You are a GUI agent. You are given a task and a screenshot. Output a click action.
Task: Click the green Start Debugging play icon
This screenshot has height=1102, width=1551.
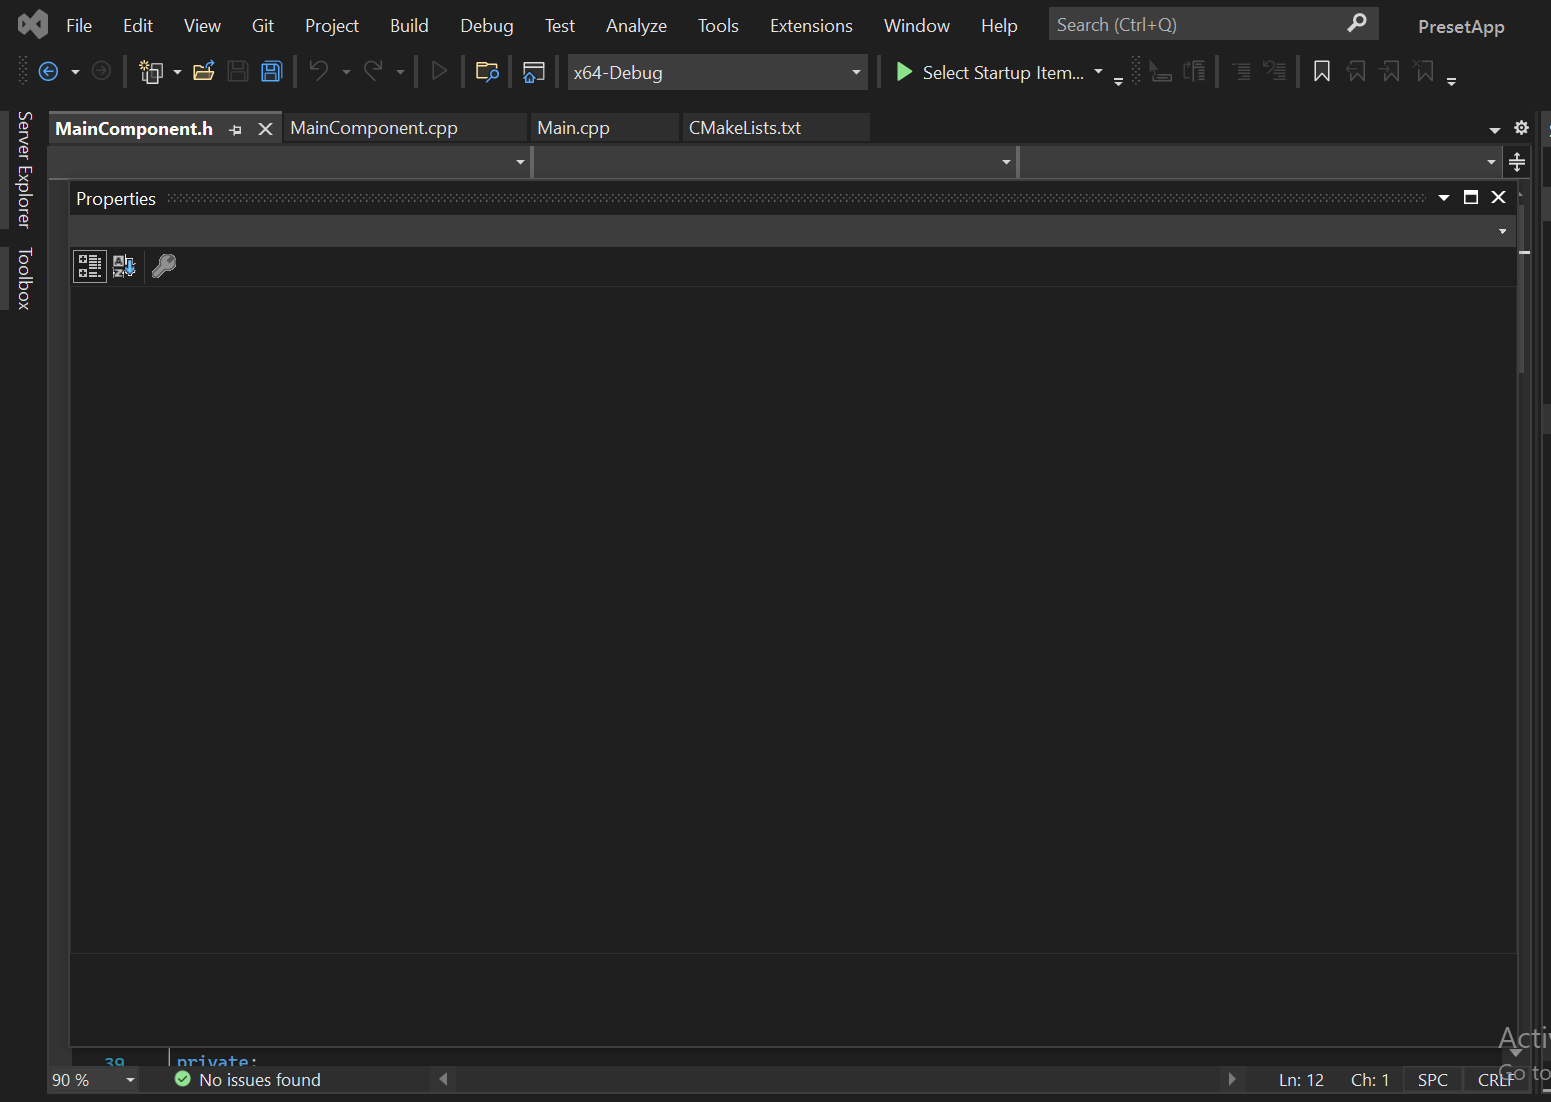pos(904,72)
